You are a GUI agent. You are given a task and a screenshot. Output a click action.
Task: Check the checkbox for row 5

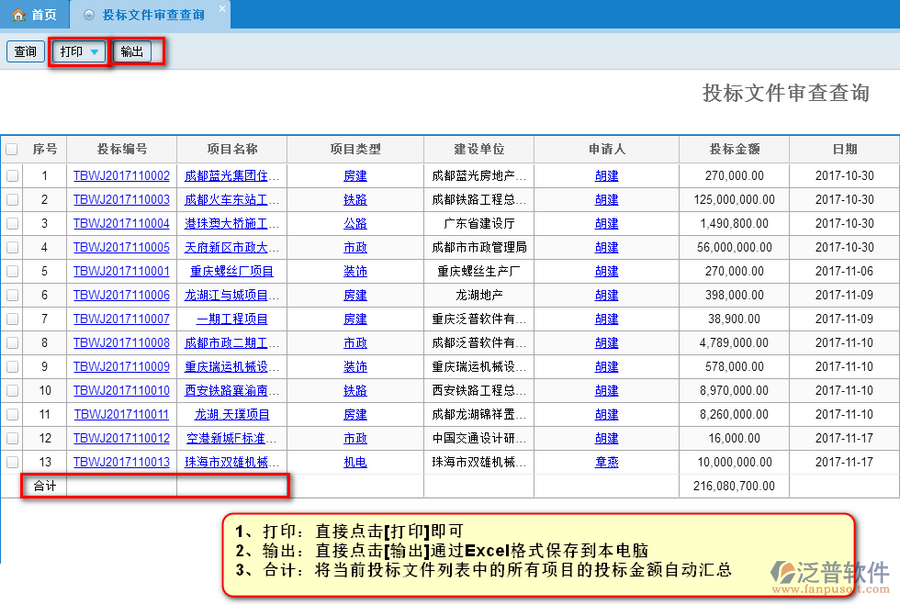[x=12, y=271]
